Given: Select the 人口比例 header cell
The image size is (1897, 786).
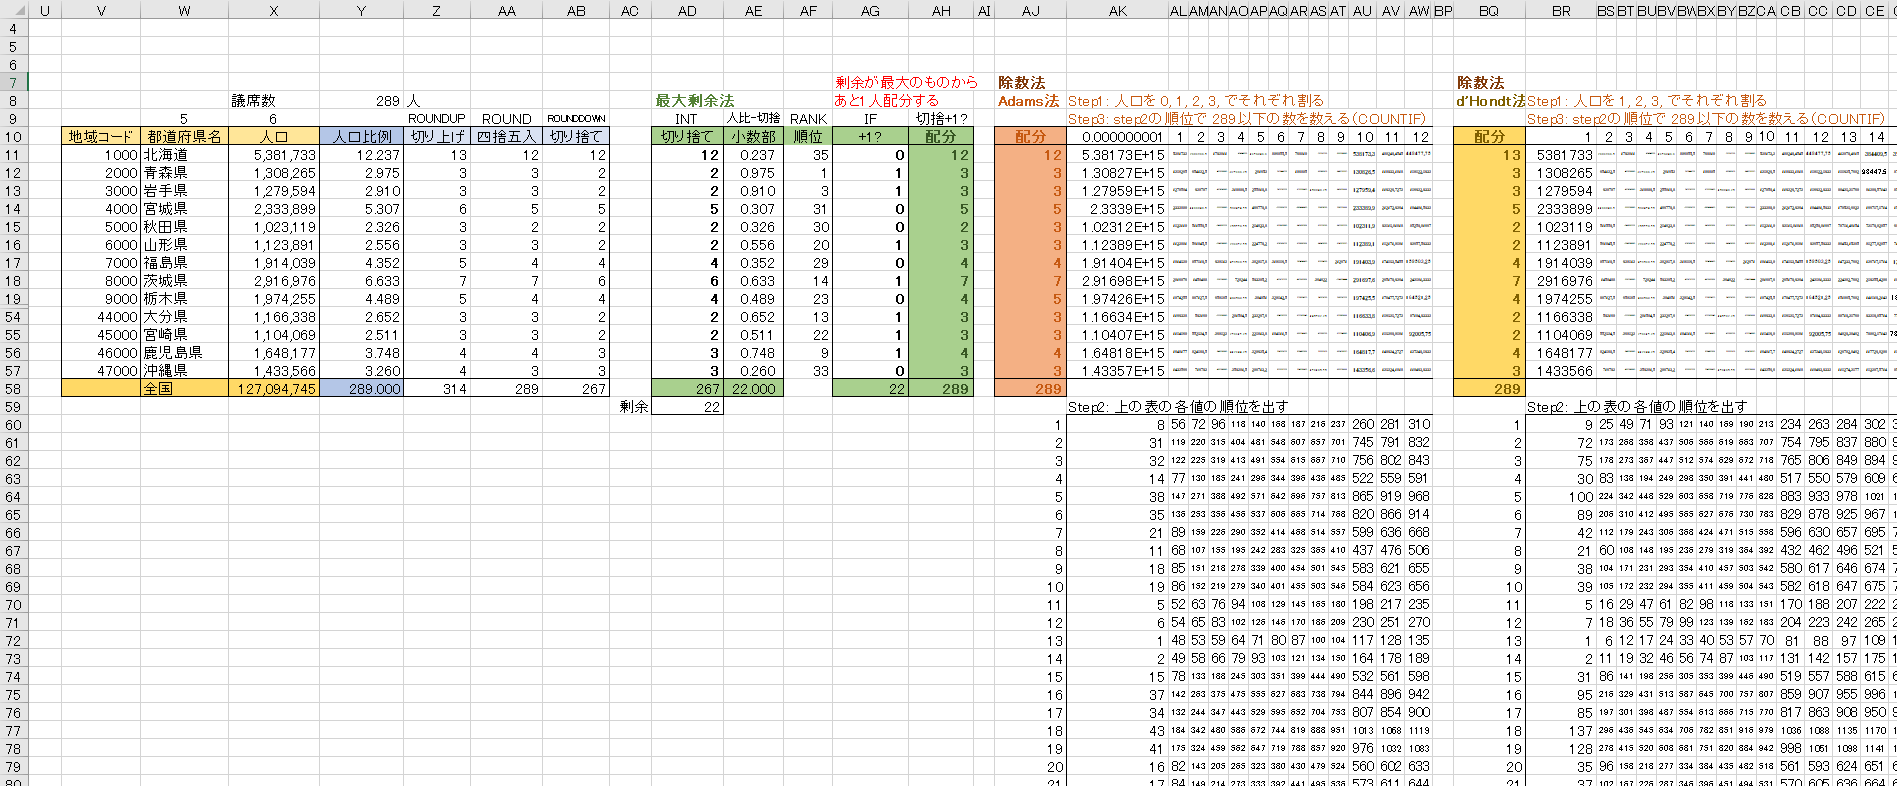Looking at the screenshot, I should pyautogui.click(x=362, y=137).
